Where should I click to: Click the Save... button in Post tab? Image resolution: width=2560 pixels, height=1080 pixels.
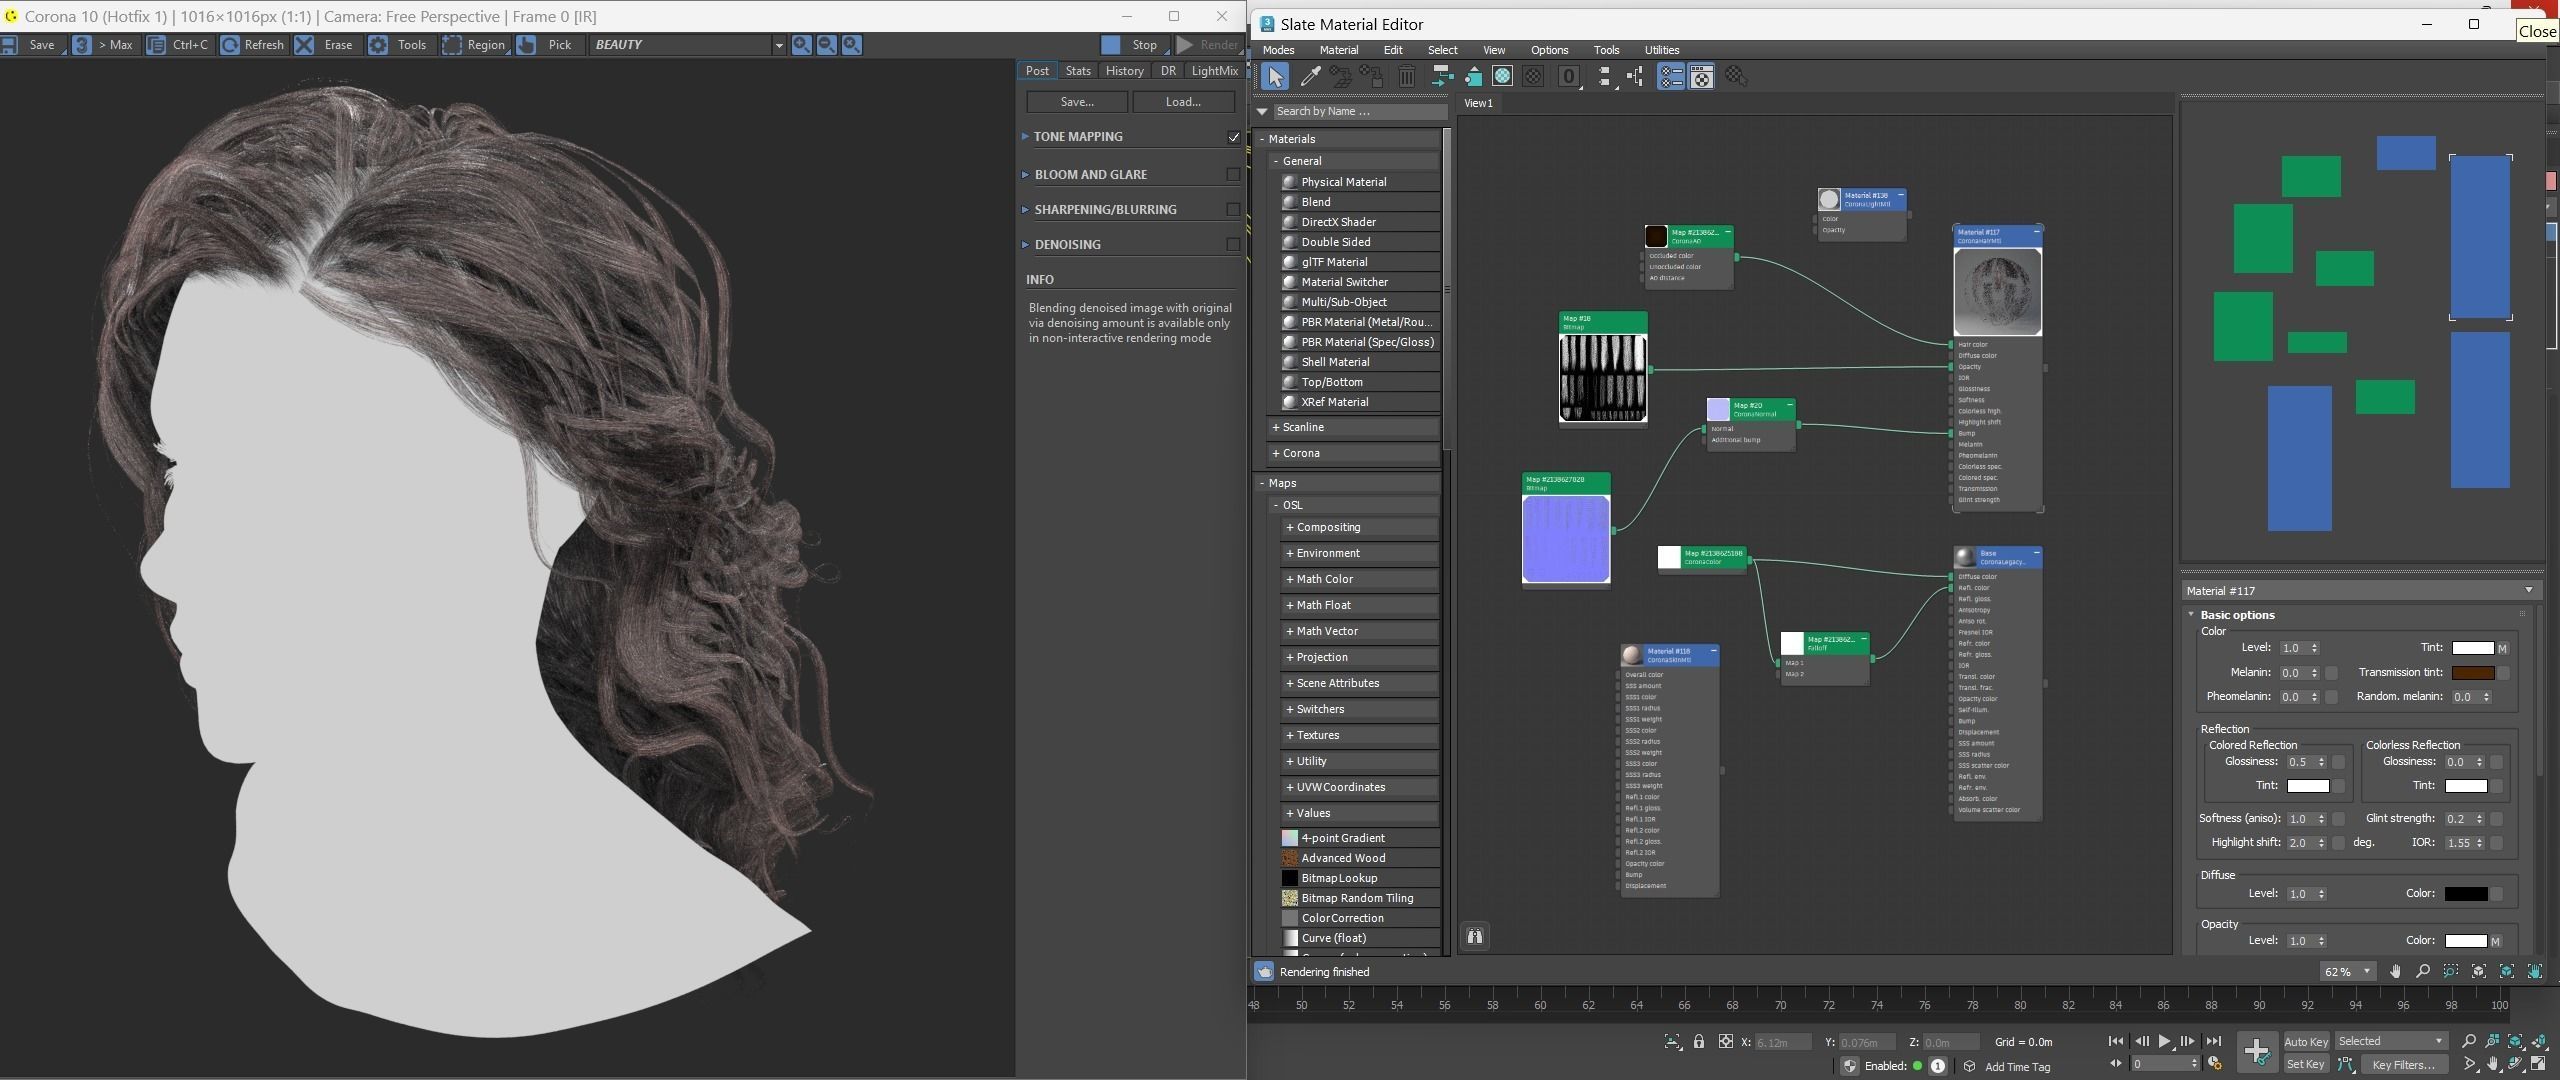coord(1077,102)
